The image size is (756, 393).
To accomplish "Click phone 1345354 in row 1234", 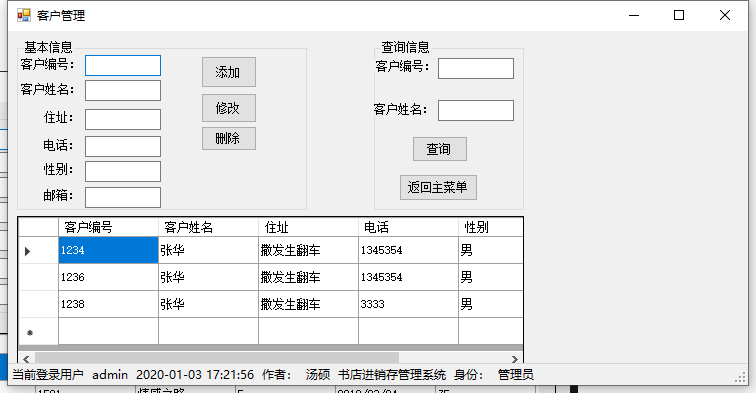I will point(408,250).
